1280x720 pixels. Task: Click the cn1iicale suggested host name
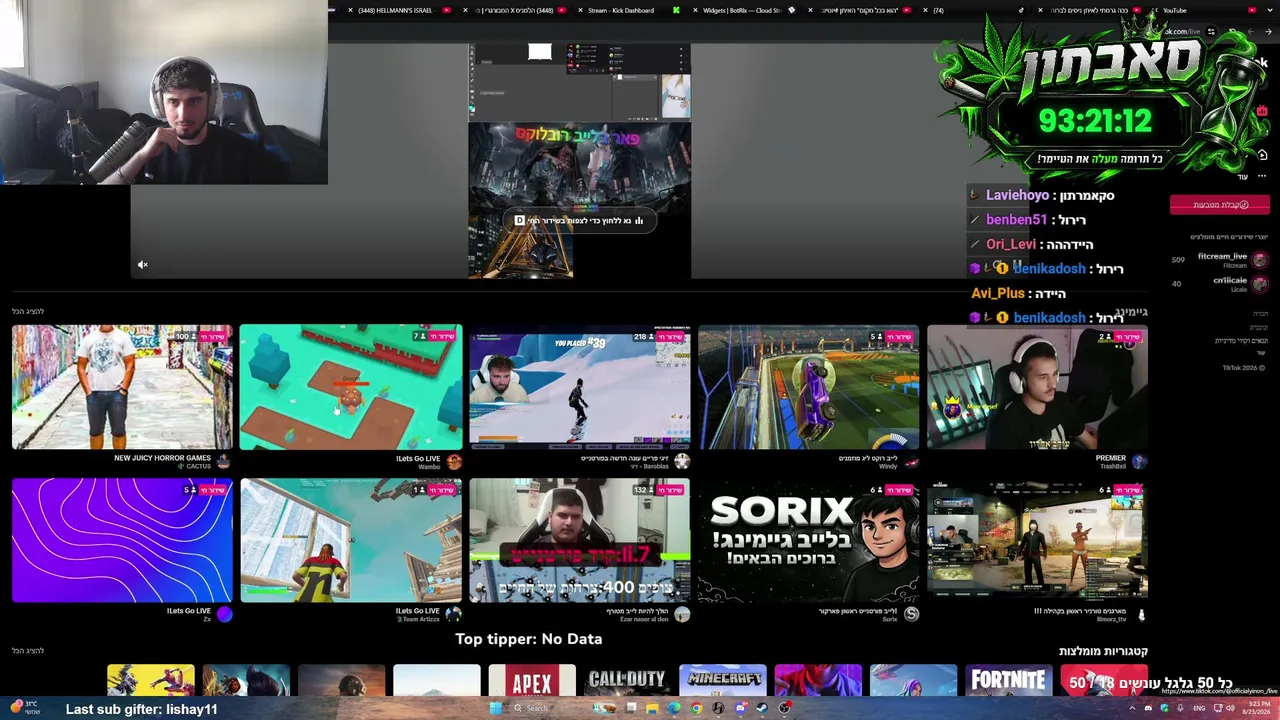pyautogui.click(x=1230, y=280)
